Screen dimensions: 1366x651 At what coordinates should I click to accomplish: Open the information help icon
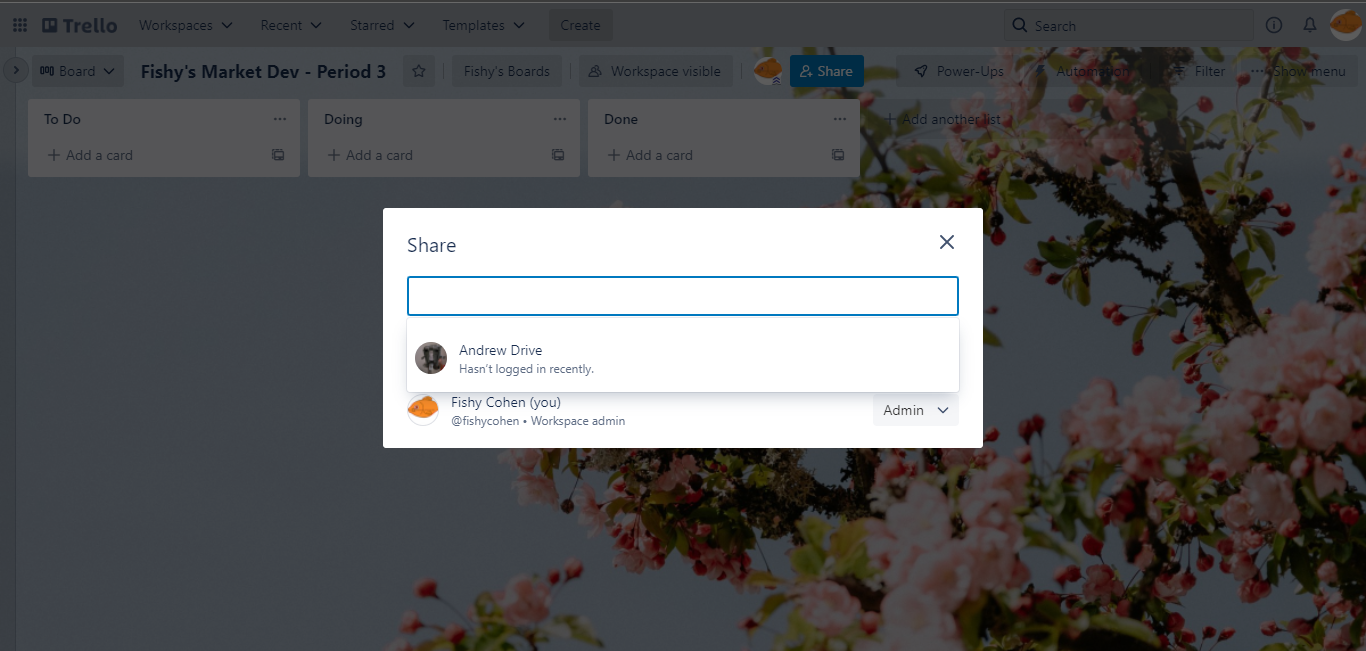click(x=1274, y=25)
